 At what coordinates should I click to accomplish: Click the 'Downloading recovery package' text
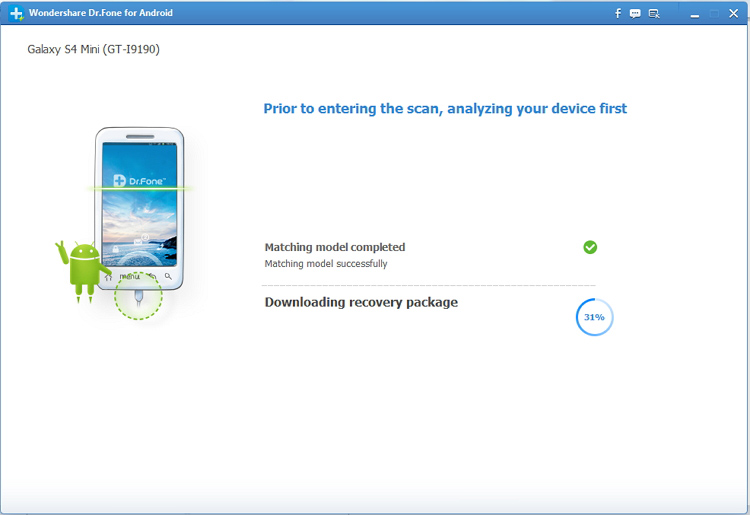(361, 303)
